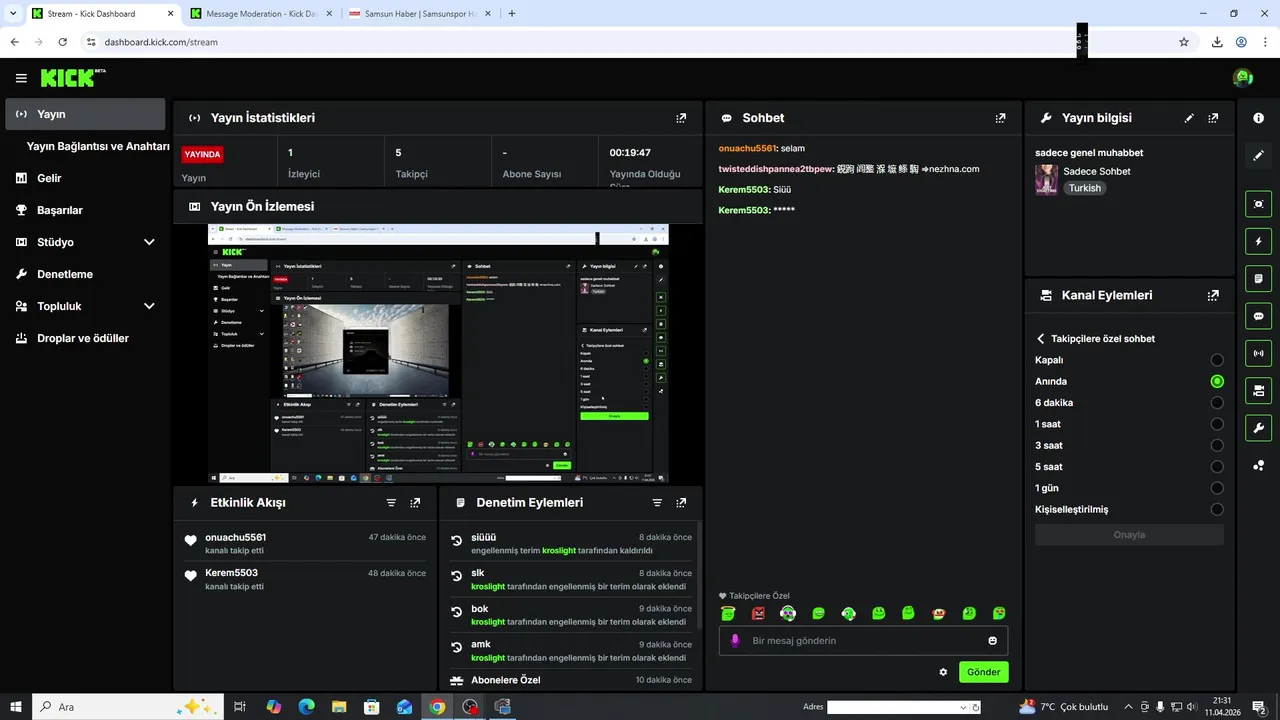1280x720 pixels.
Task: Toggle chat bubble widget in right sidebar
Action: pos(1259,316)
